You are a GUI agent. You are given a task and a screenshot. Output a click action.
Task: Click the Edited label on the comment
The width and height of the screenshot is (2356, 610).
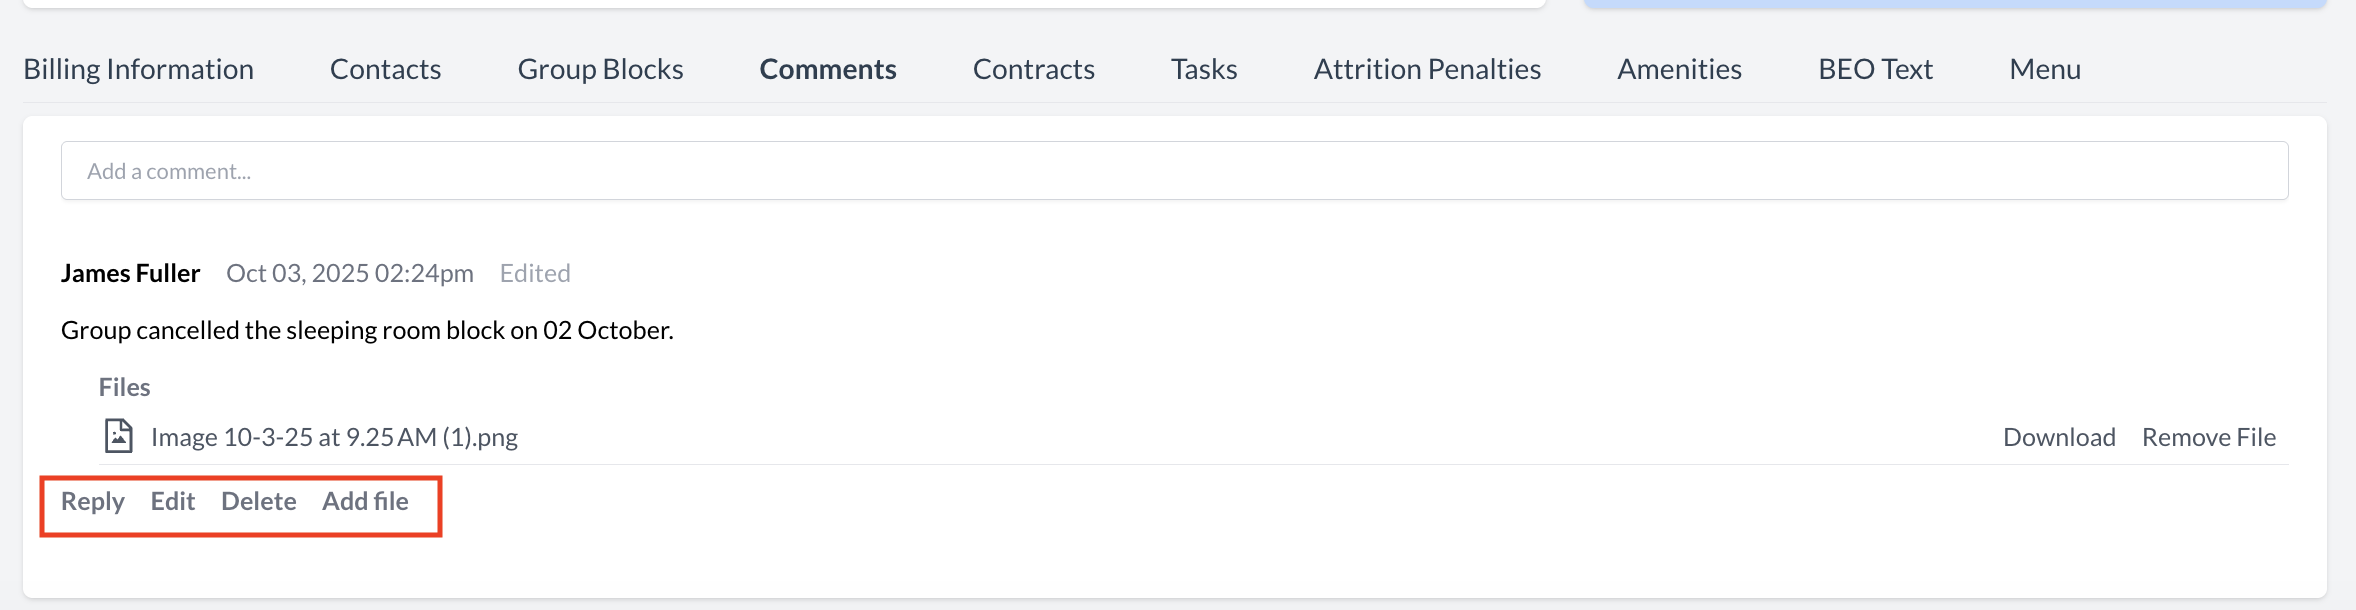[533, 272]
